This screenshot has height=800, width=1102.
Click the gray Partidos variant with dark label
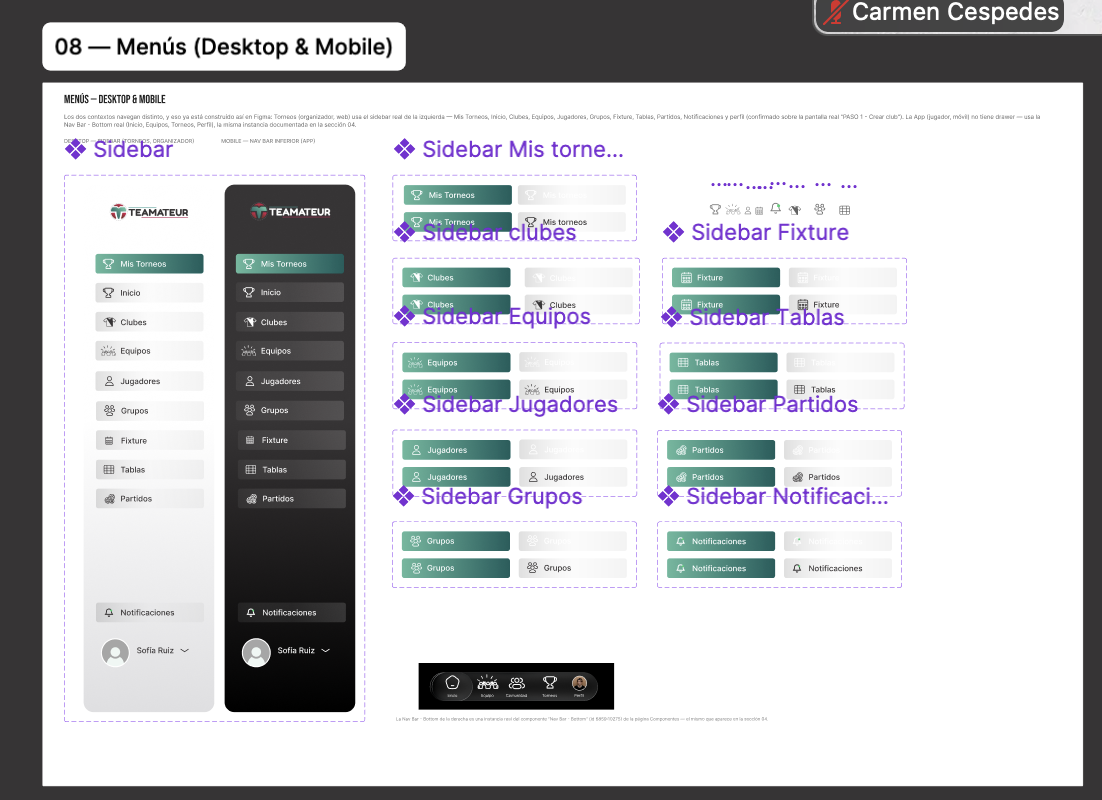tap(838, 477)
